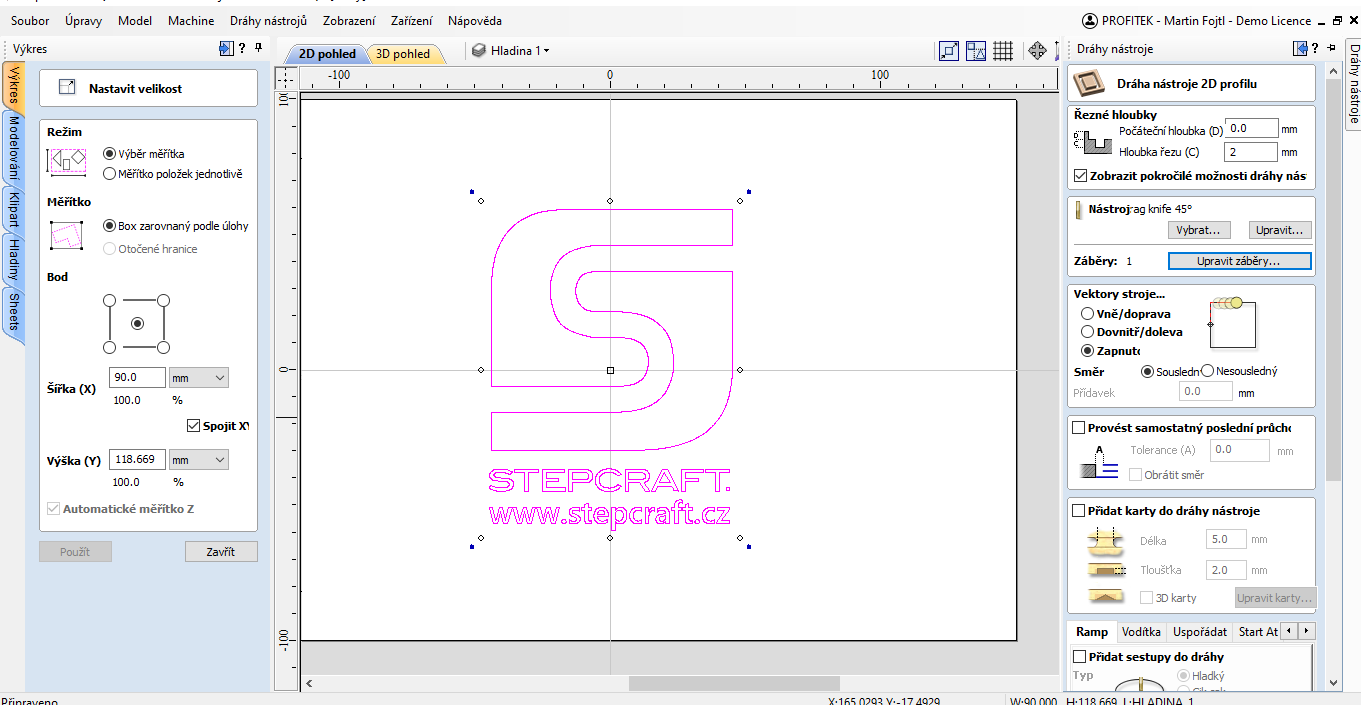Click the Měřítko bounding box icon
Image resolution: width=1361 pixels, height=705 pixels.
coord(67,236)
